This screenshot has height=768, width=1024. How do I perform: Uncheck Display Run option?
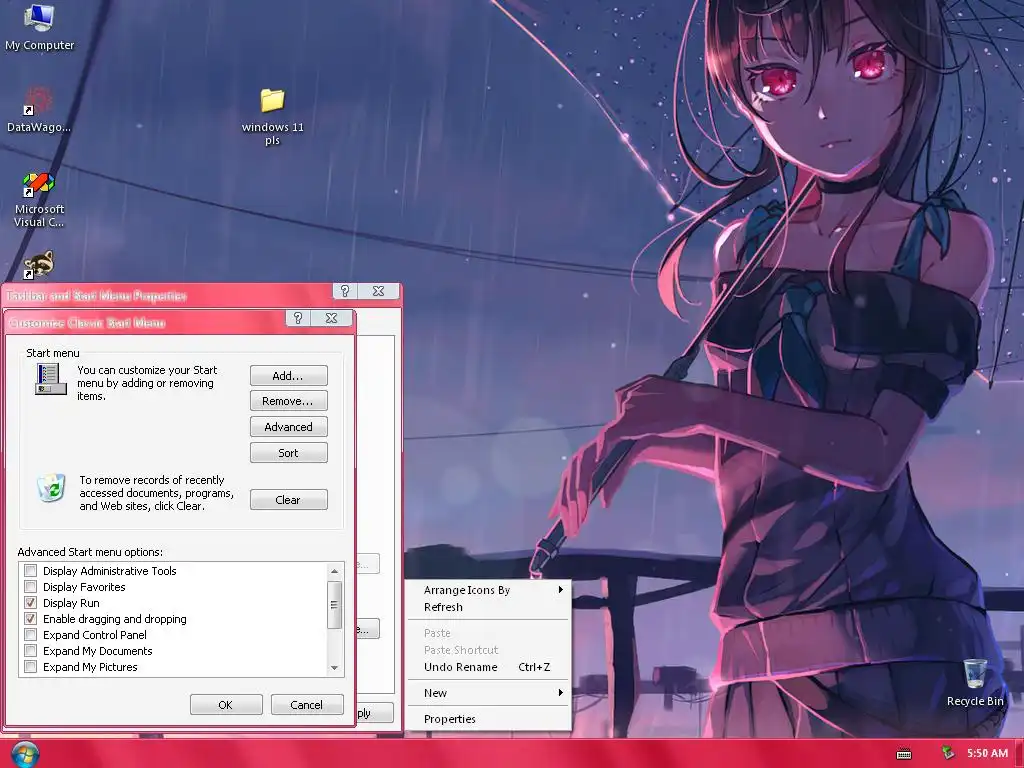(x=30, y=603)
